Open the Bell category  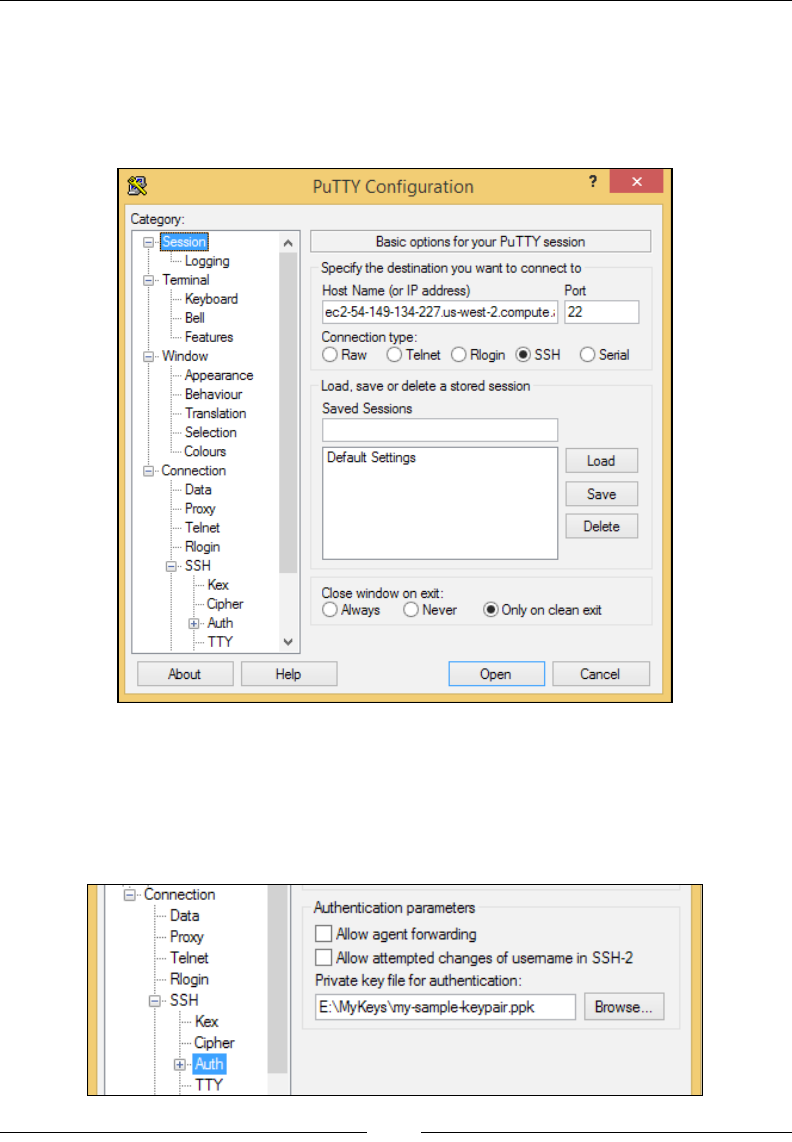pyautogui.click(x=195, y=318)
